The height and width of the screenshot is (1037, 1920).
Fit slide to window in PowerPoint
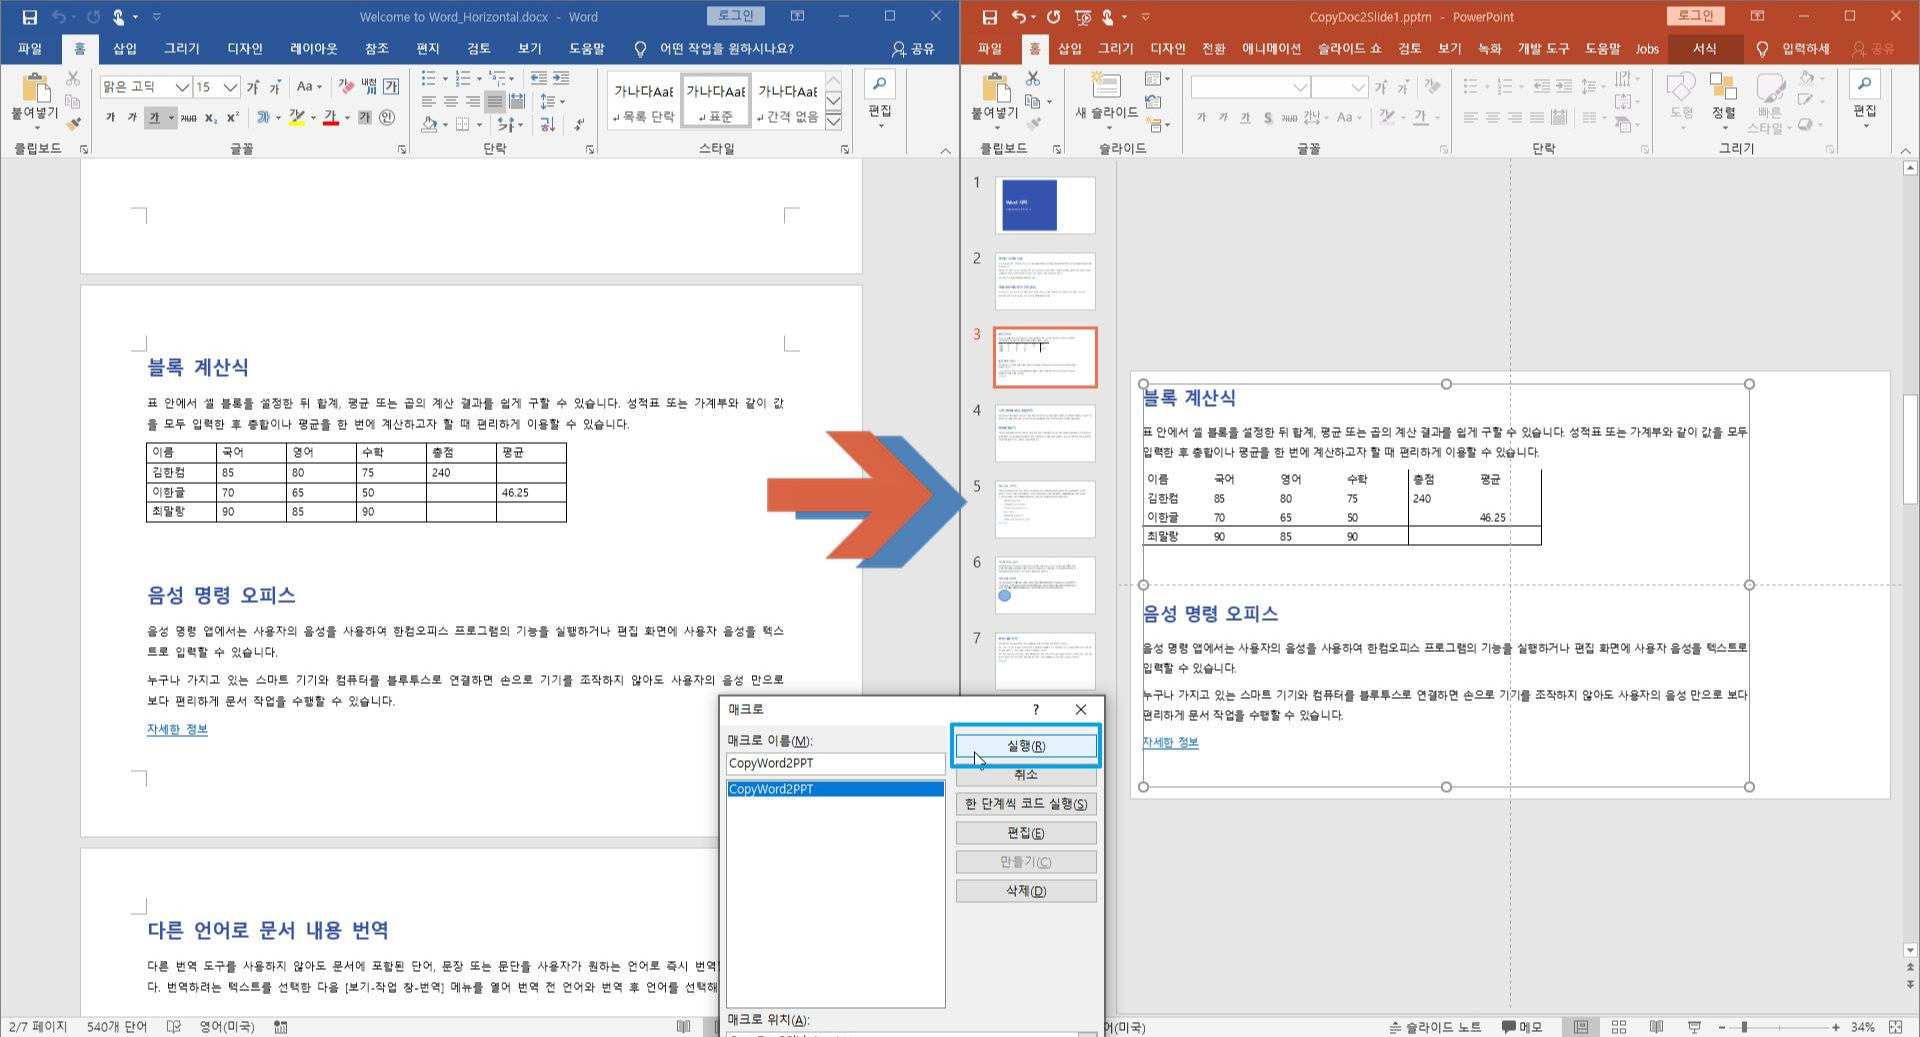pyautogui.click(x=1895, y=1027)
